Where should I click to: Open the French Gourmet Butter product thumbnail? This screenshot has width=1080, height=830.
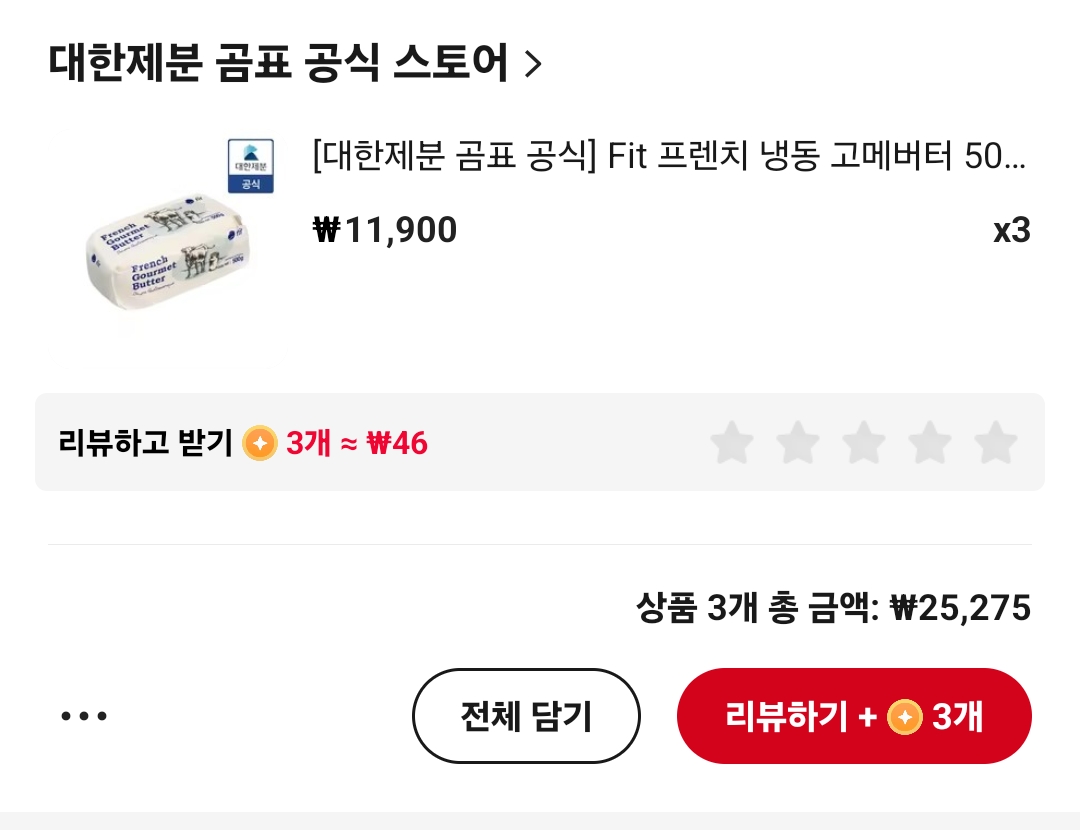tap(165, 248)
